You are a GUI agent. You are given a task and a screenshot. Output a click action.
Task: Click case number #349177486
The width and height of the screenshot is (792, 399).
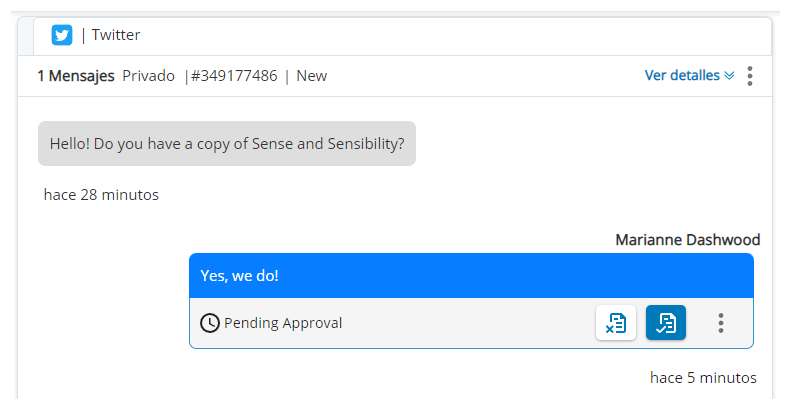[x=234, y=76]
